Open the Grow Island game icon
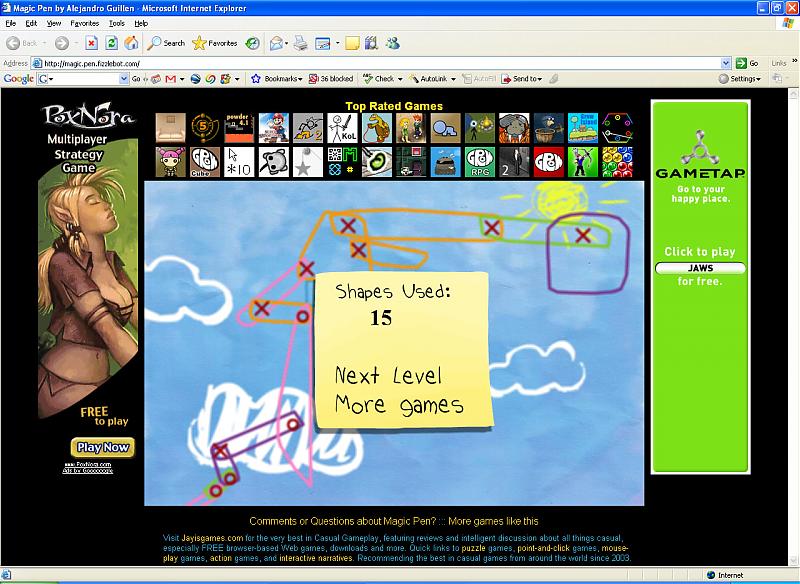This screenshot has width=800, height=584. [x=582, y=128]
